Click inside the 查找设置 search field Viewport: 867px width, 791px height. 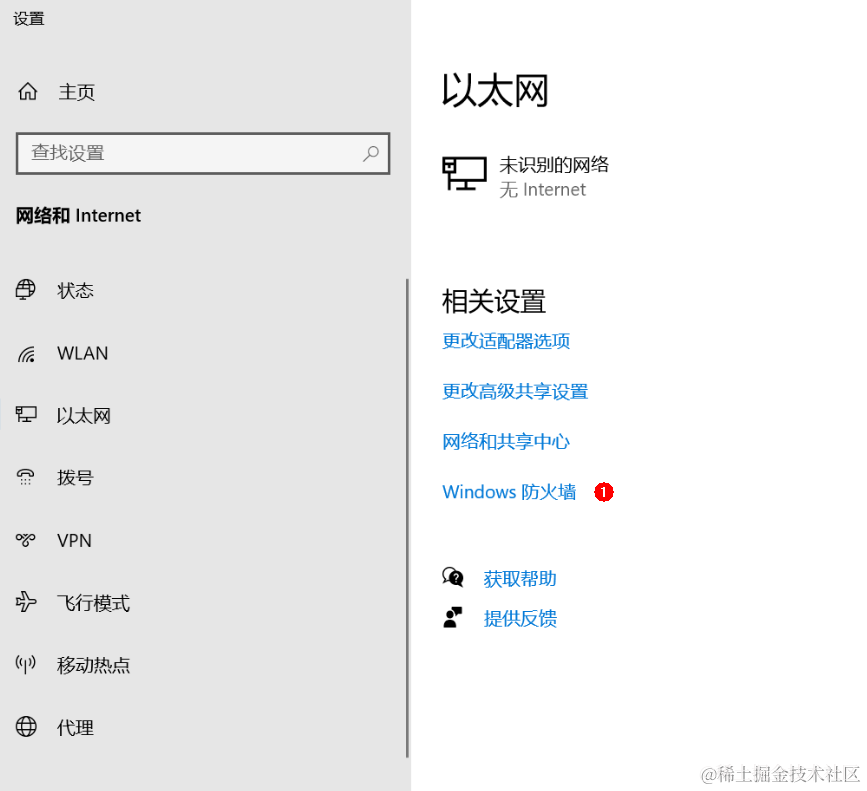180,154
